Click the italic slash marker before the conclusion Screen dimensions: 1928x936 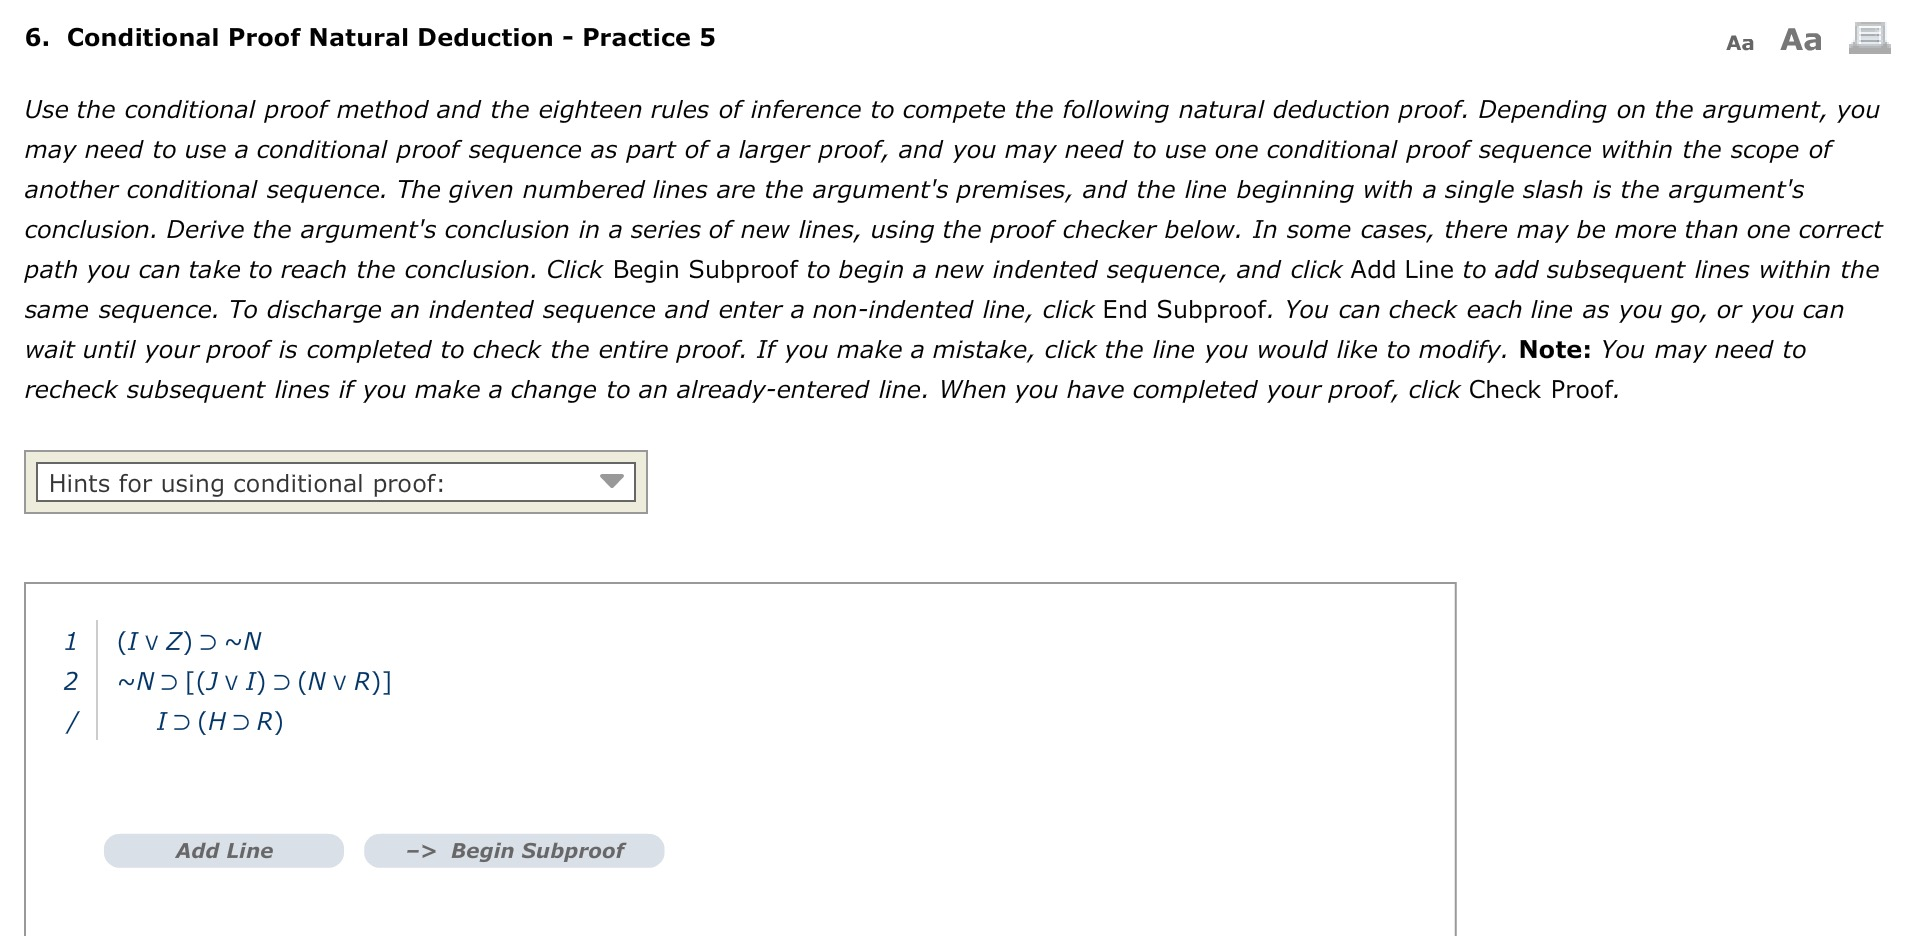pos(71,721)
